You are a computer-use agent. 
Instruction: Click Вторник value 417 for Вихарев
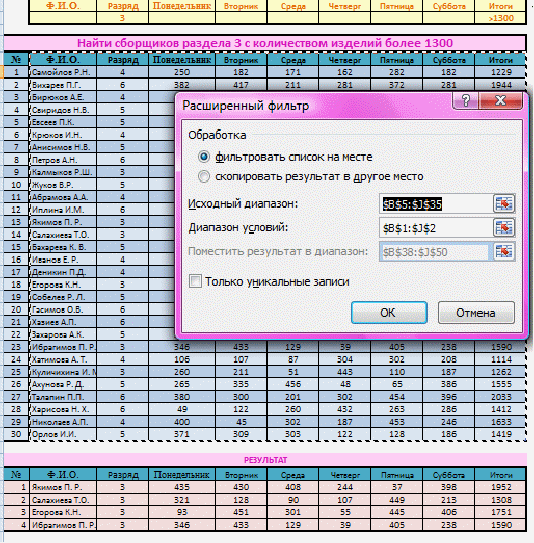241,85
